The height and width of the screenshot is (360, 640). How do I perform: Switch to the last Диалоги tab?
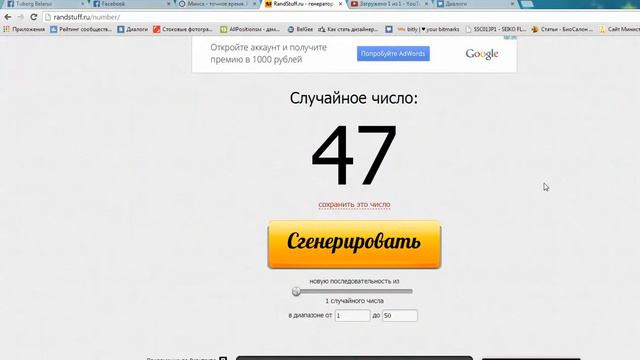pyautogui.click(x=473, y=4)
